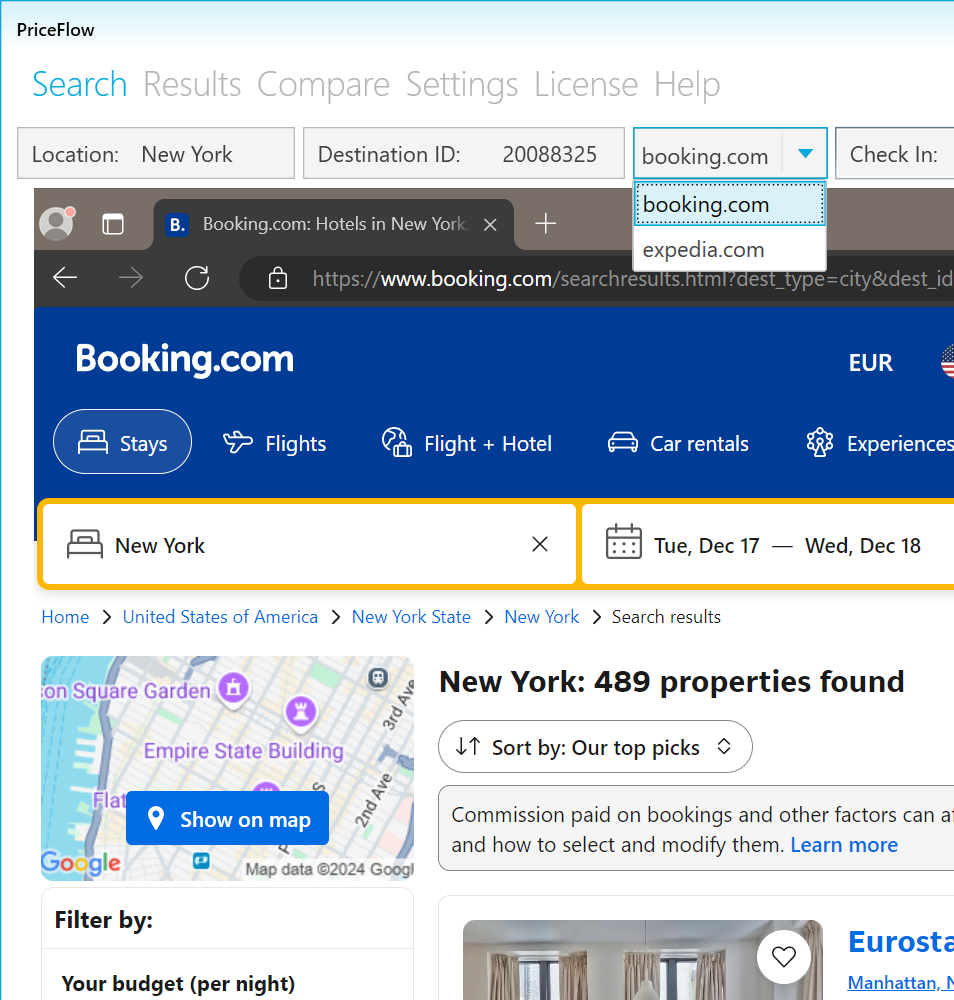Follow the Learn more link

pyautogui.click(x=844, y=844)
